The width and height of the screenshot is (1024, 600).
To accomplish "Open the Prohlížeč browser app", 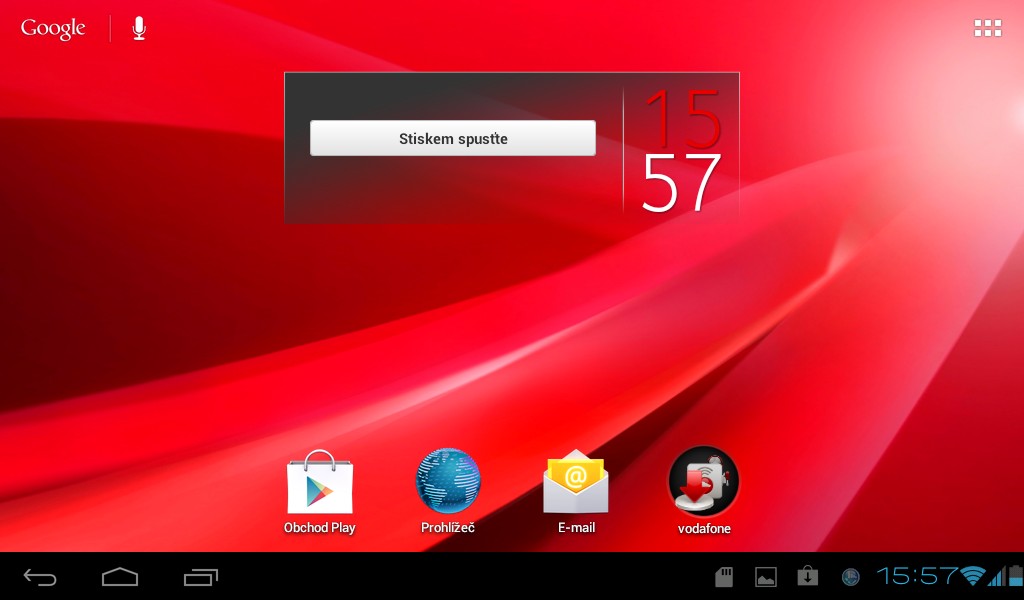I will 447,492.
